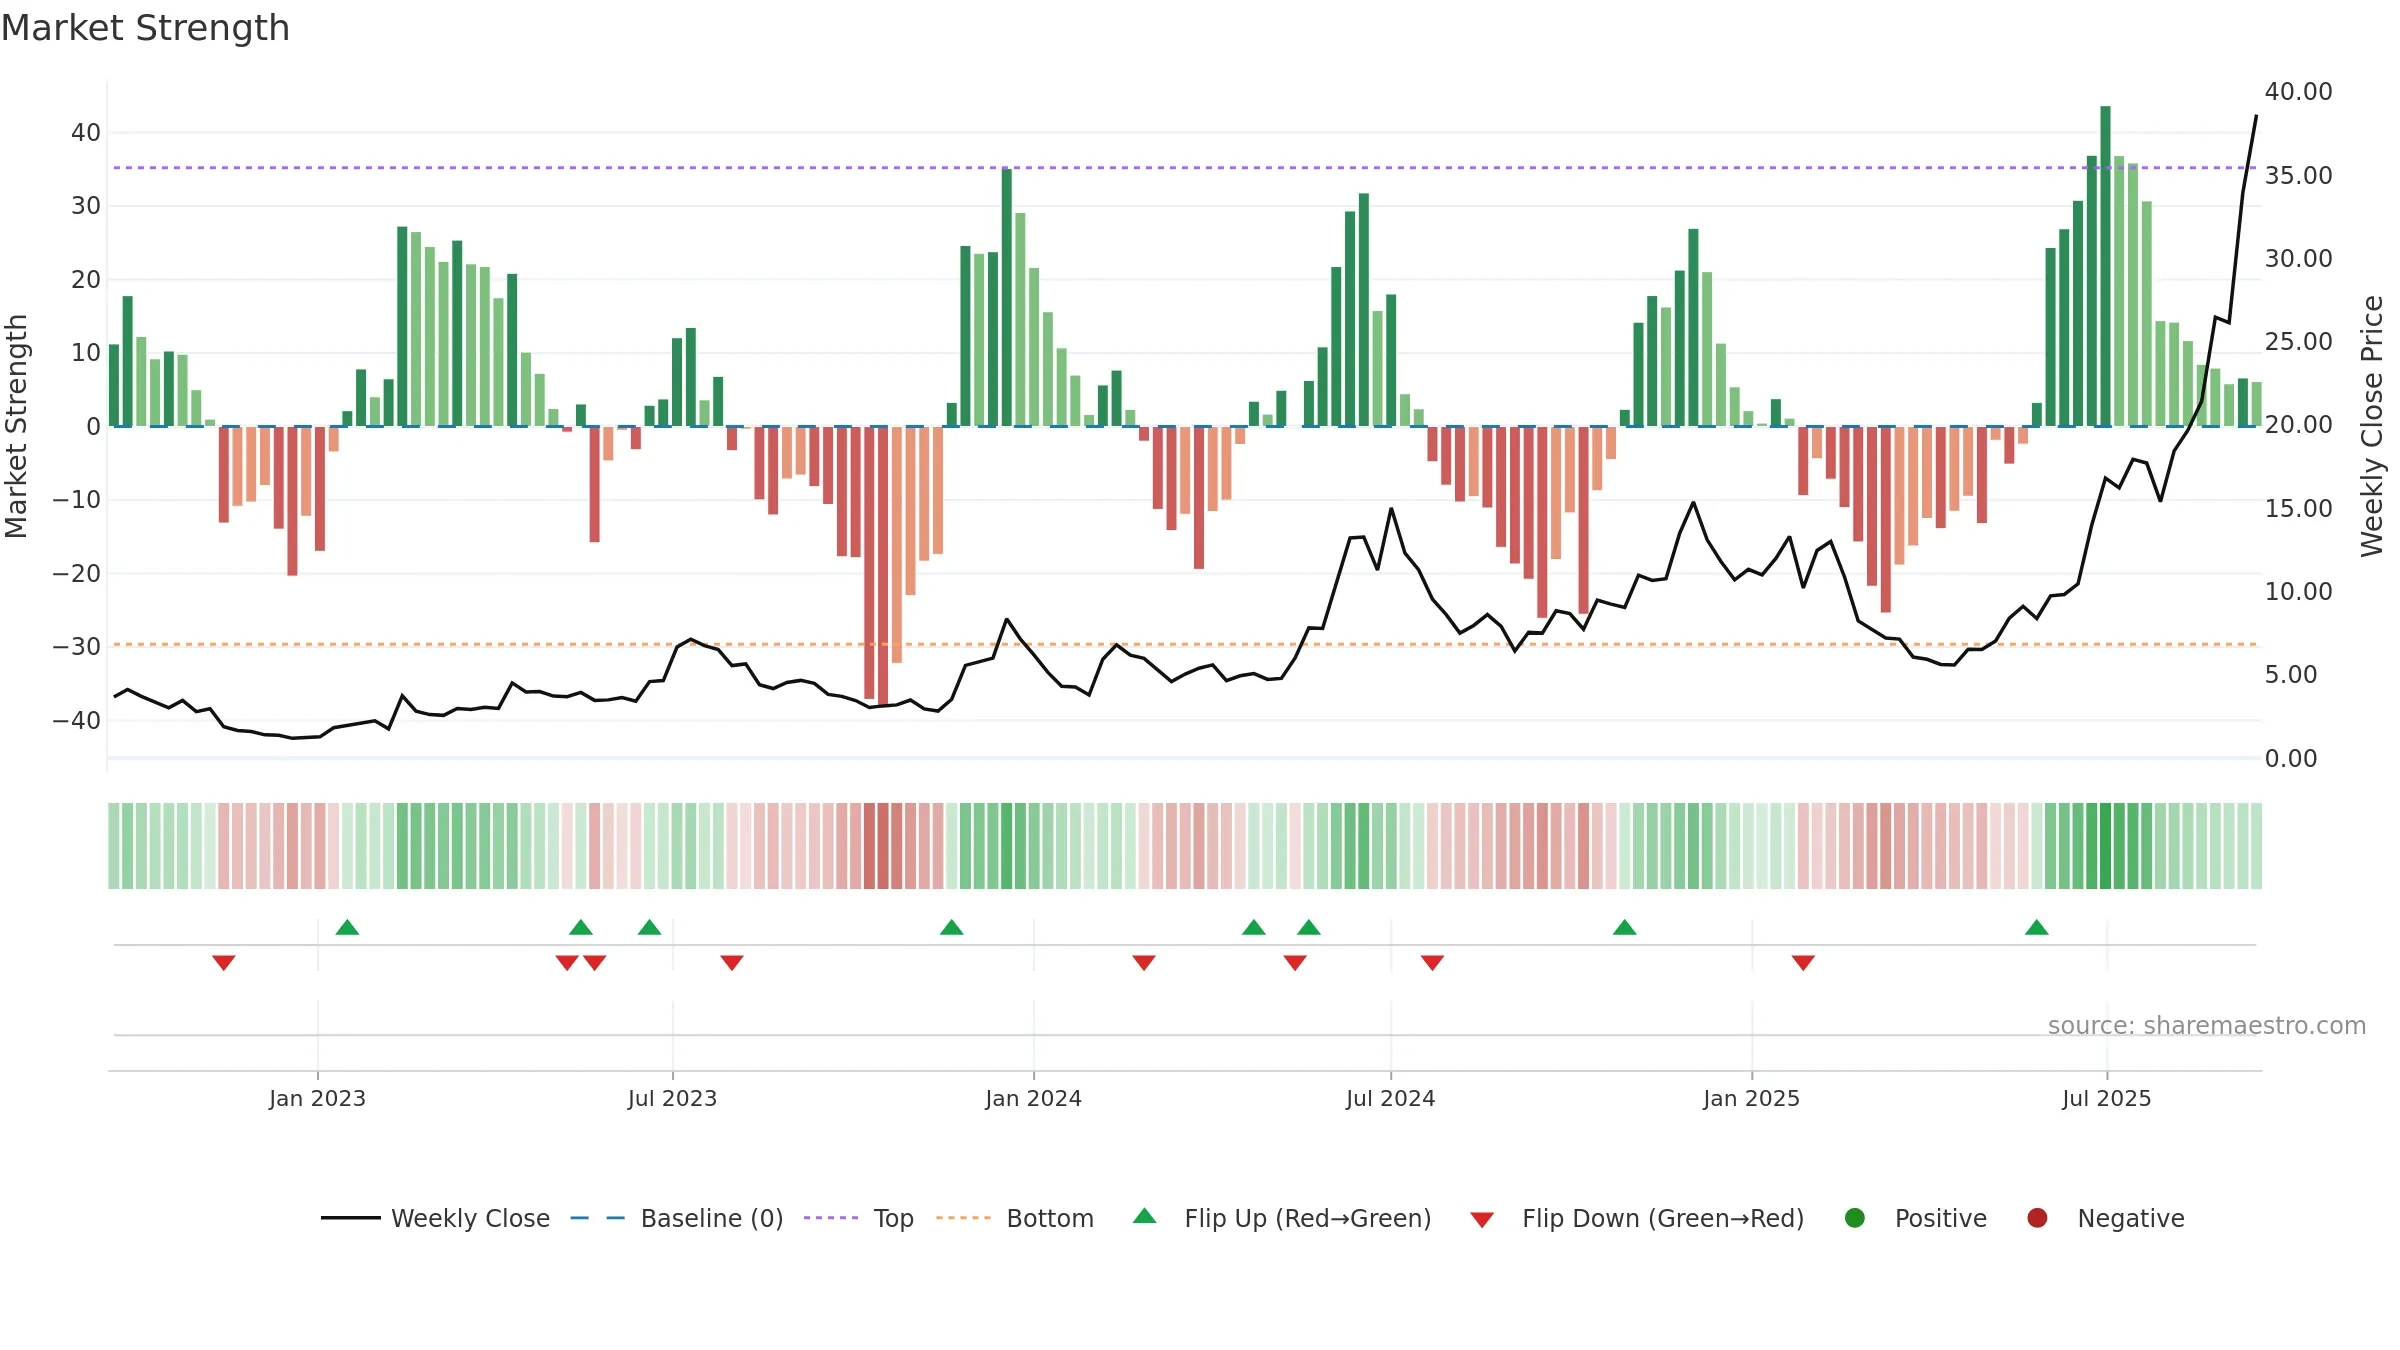The width and height of the screenshot is (2400, 1350).
Task: Click the Jul 2024 x-axis label
Action: tap(1390, 1098)
